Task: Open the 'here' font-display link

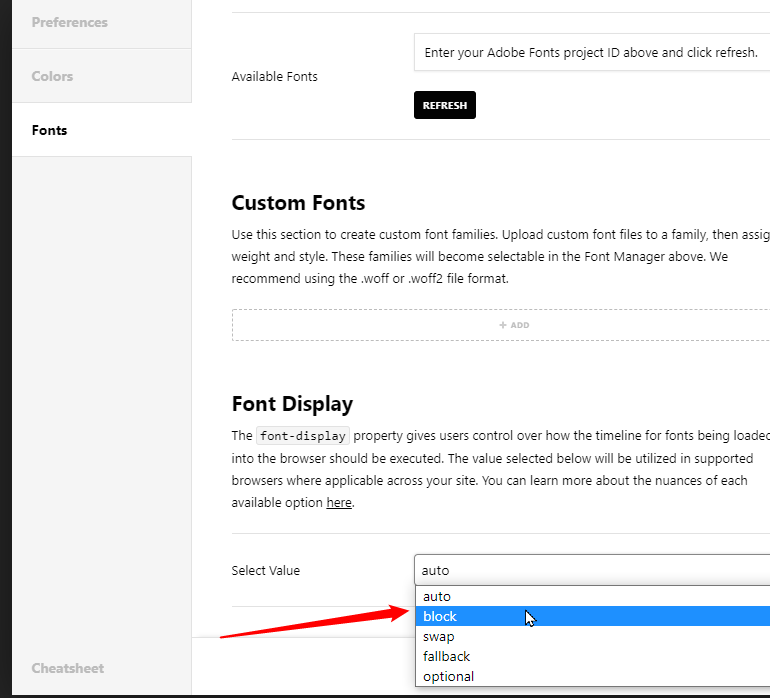Action: coord(339,503)
